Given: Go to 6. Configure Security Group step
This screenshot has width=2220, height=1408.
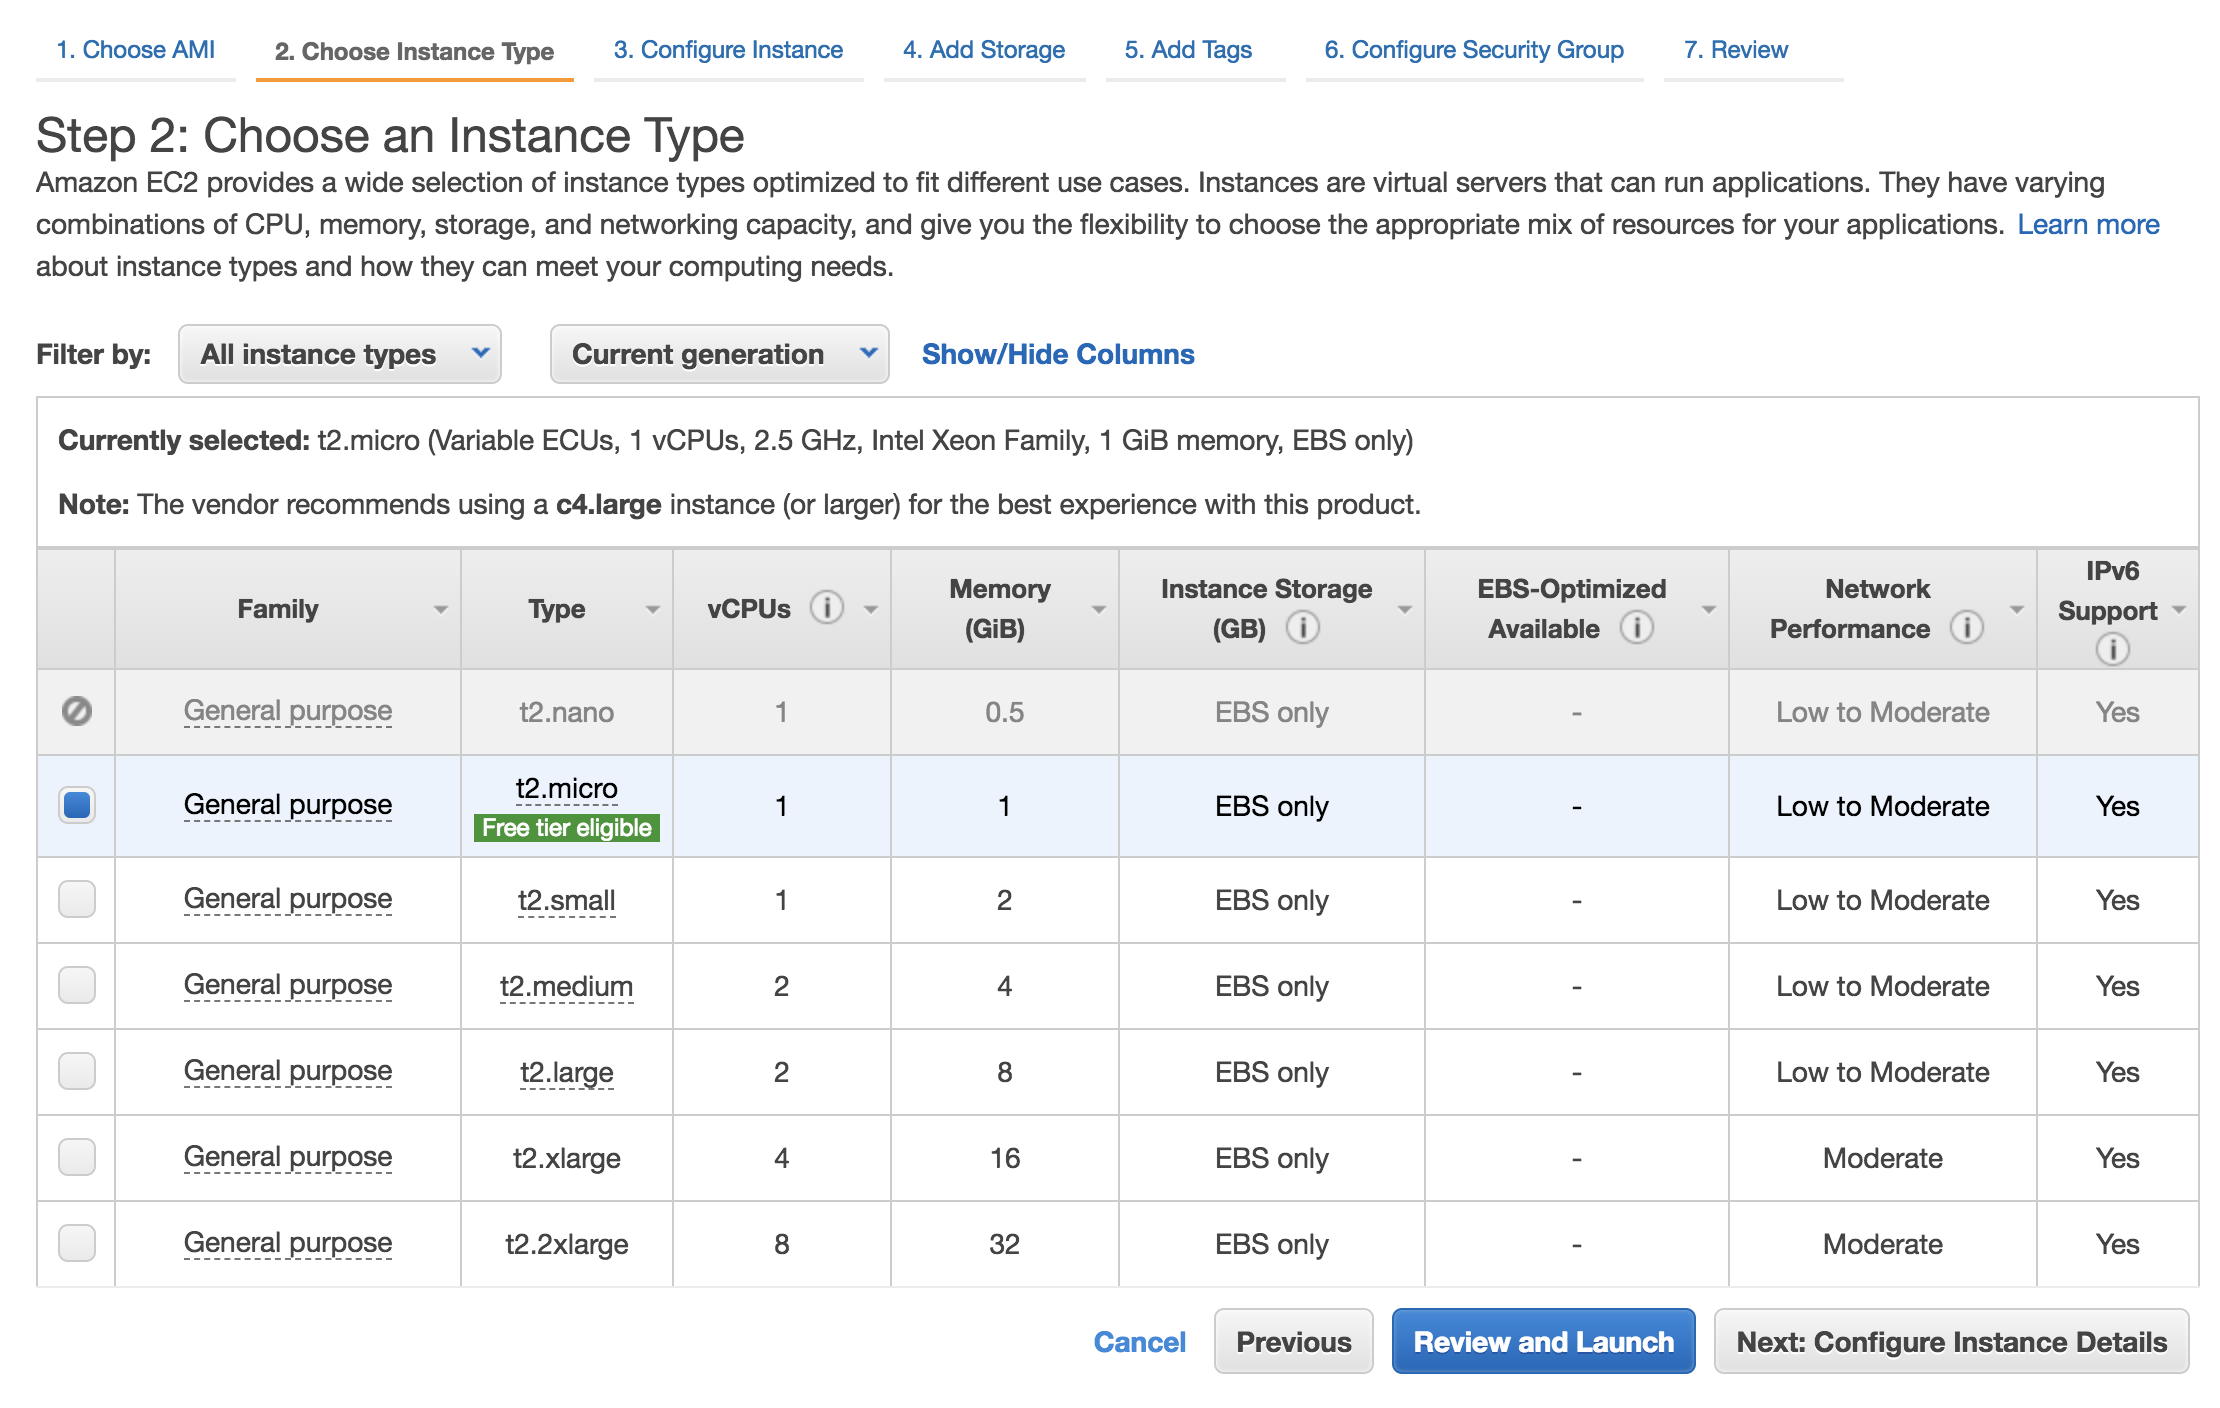Looking at the screenshot, I should 1474,50.
